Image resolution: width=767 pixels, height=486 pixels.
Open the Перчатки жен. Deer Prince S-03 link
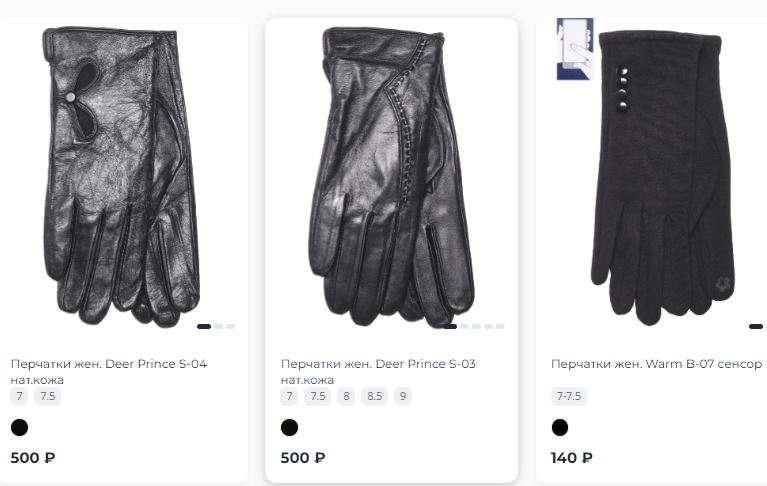click(378, 372)
